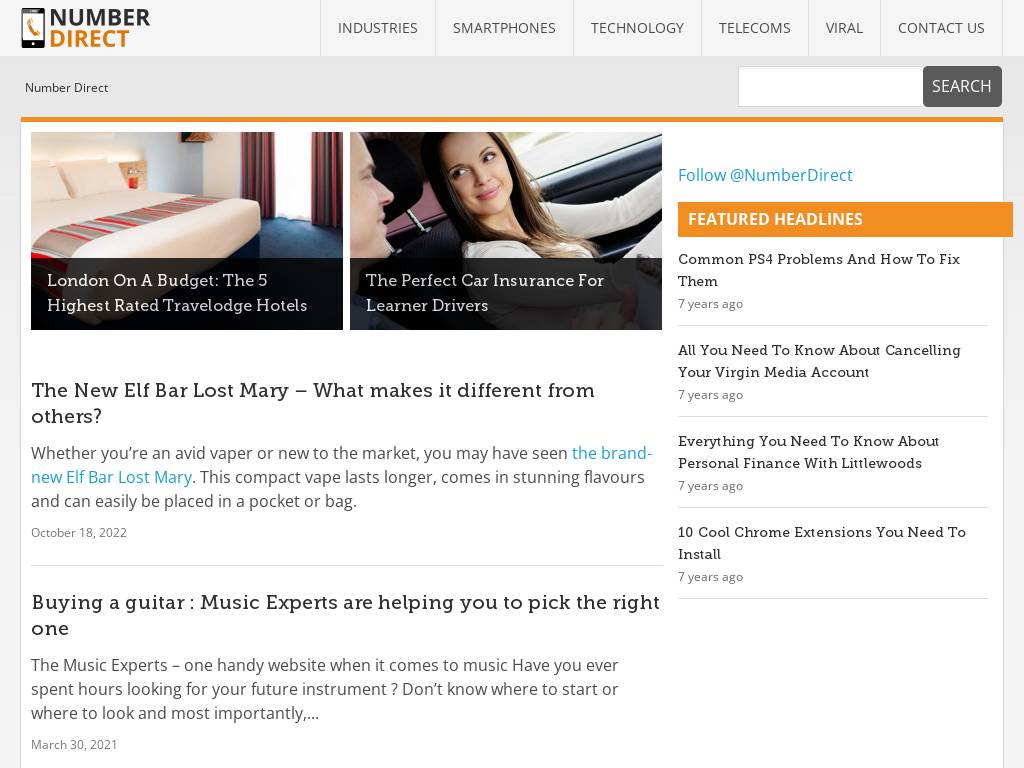Click the search text field

(830, 86)
